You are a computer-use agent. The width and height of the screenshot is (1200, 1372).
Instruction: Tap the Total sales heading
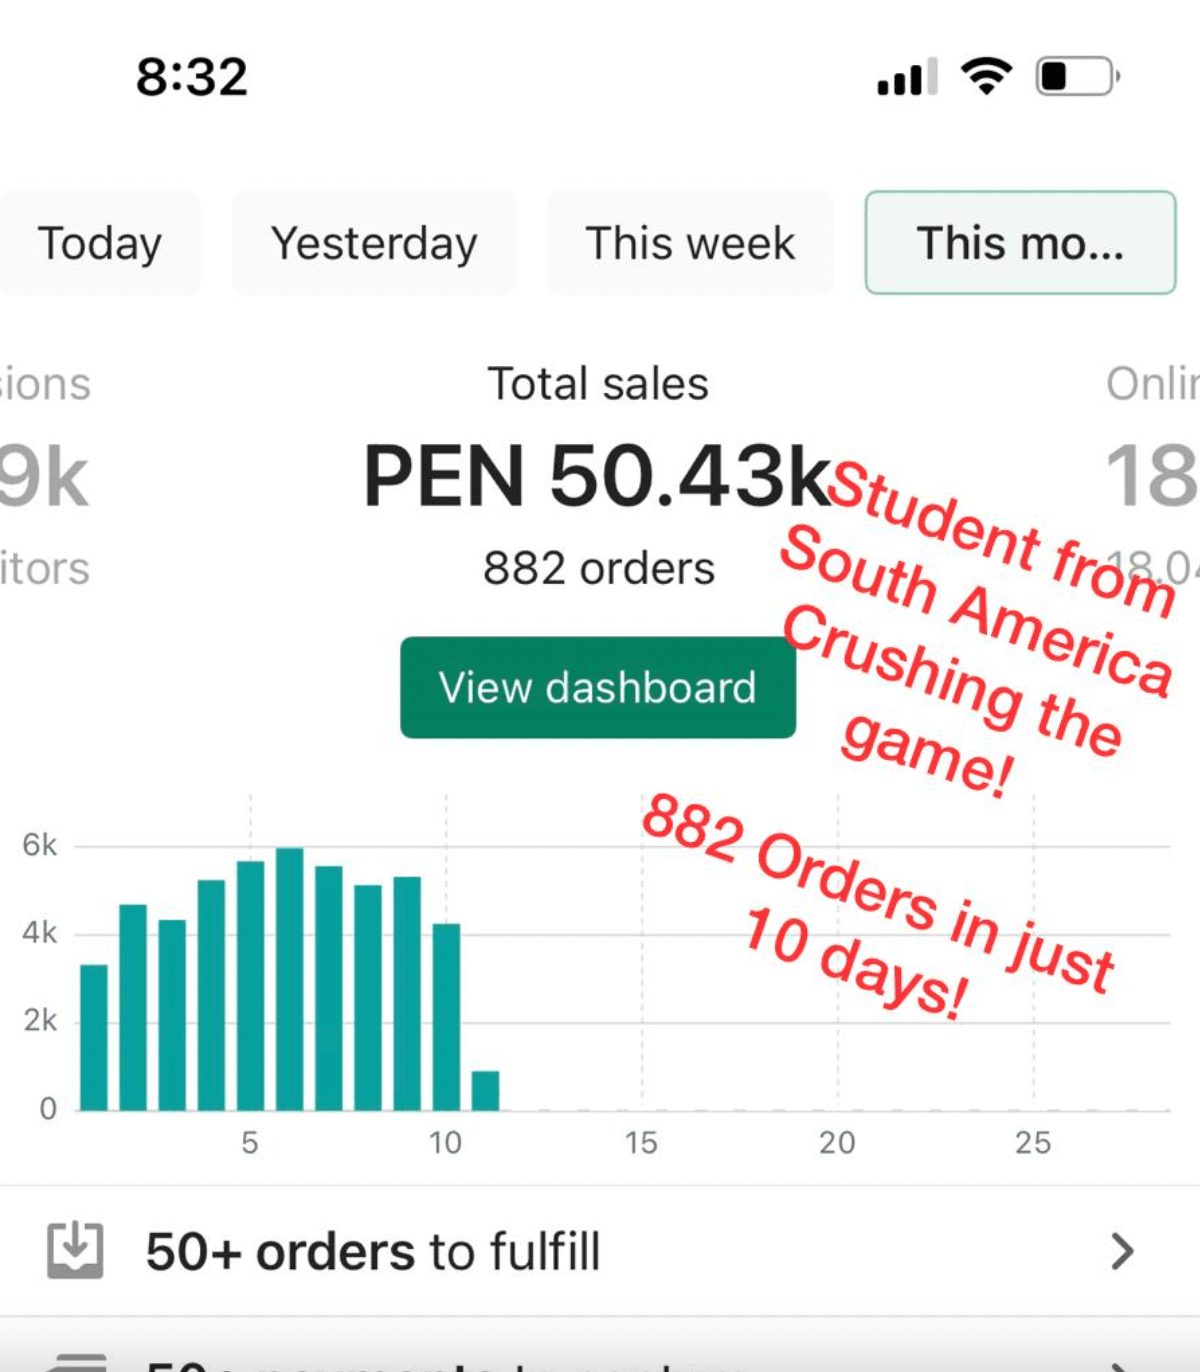coord(598,384)
